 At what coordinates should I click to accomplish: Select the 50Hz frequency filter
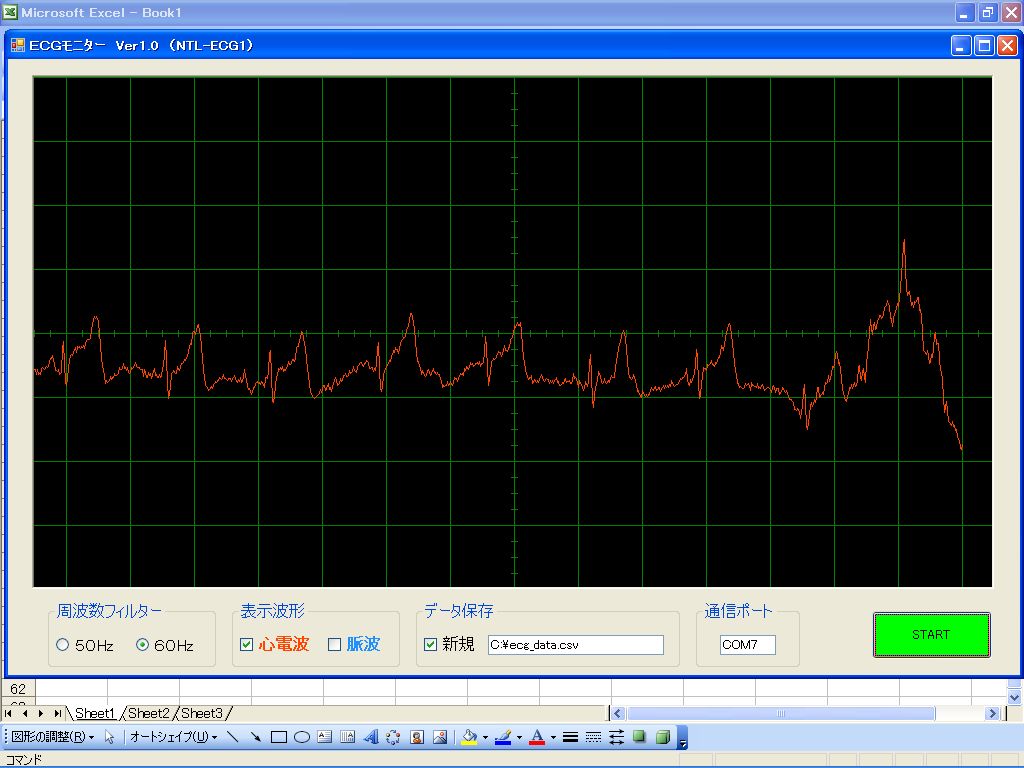coord(63,645)
